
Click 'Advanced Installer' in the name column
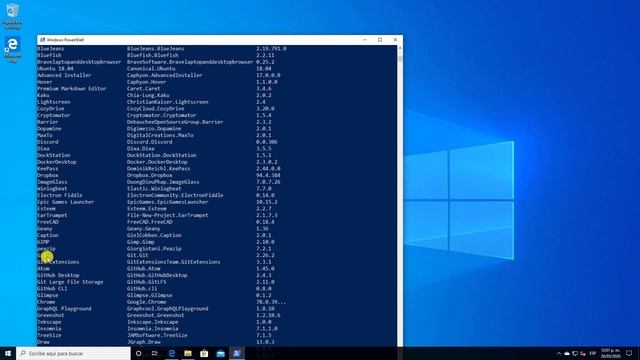(x=64, y=75)
